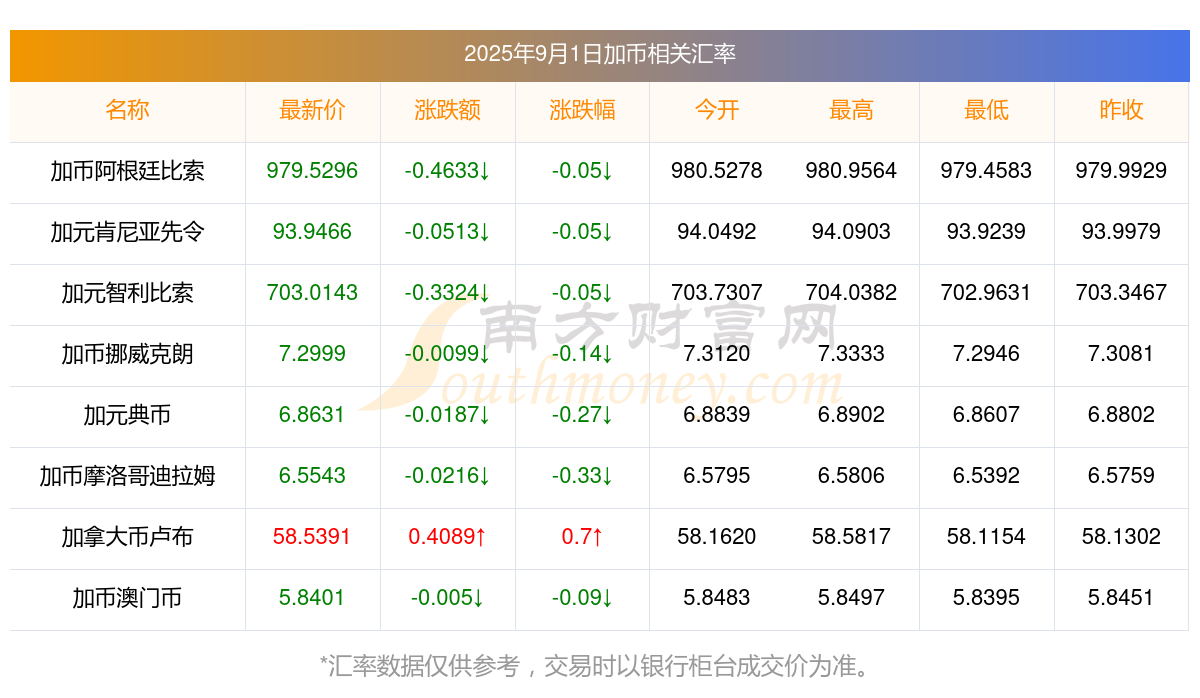The width and height of the screenshot is (1200, 698).
Task: Click change percent -0.33↓
Action: (x=582, y=476)
